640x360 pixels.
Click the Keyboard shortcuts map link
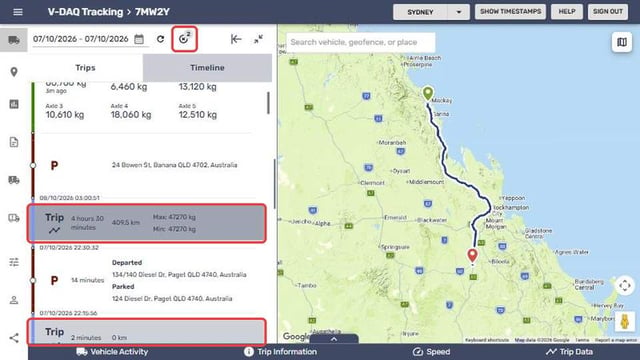pos(487,340)
